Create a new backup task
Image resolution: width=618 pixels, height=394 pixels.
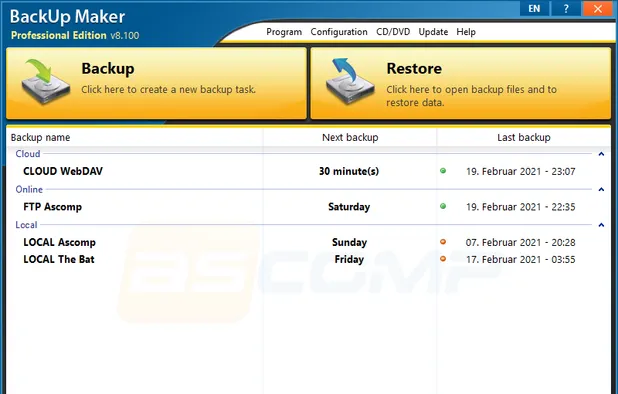pos(156,83)
